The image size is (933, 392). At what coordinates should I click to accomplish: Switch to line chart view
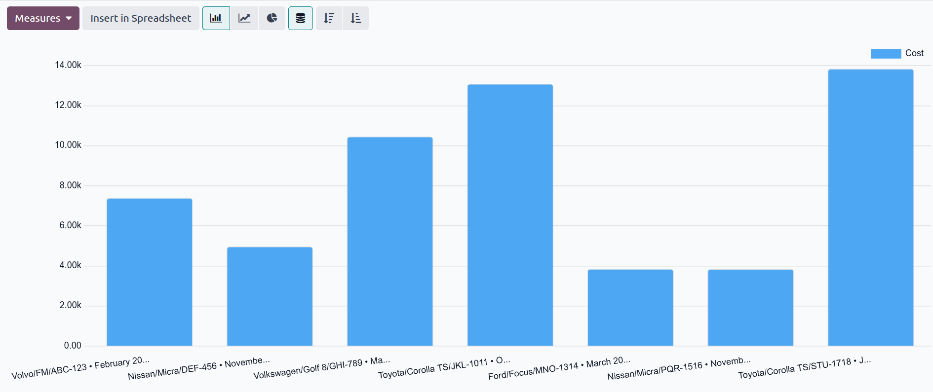(x=244, y=18)
